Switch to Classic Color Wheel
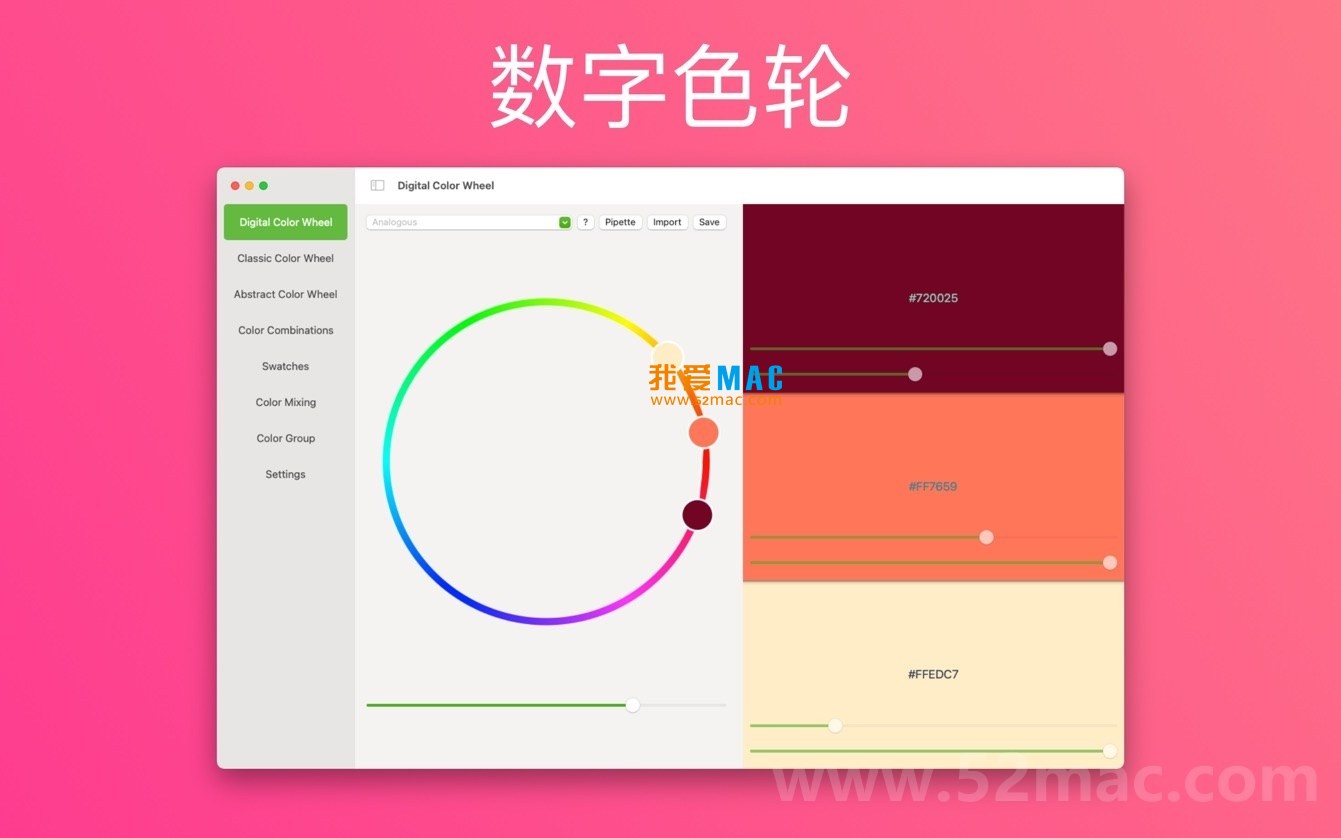Screen dimensions: 1341x838 click(285, 258)
